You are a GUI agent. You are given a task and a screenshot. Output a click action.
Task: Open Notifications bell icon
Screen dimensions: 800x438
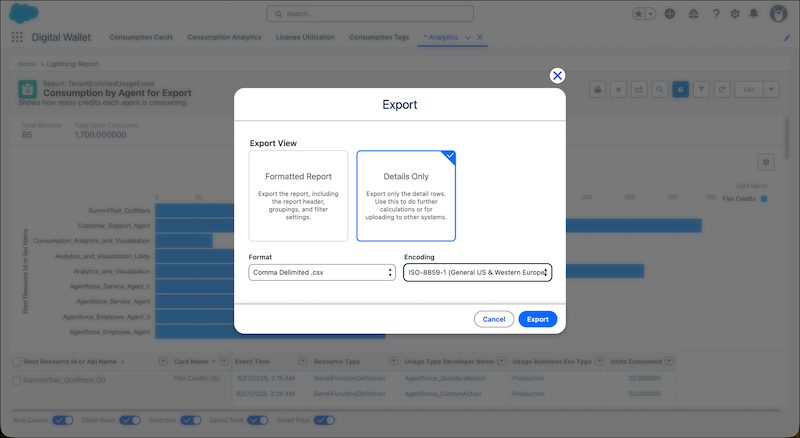pyautogui.click(x=754, y=14)
